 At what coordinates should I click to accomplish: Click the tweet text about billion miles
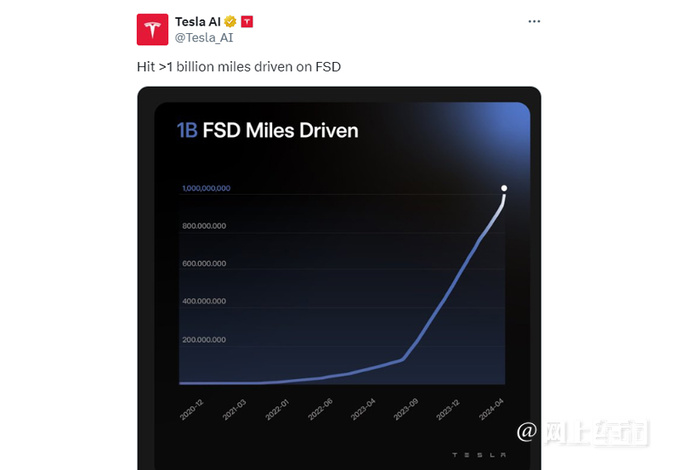pyautogui.click(x=239, y=67)
